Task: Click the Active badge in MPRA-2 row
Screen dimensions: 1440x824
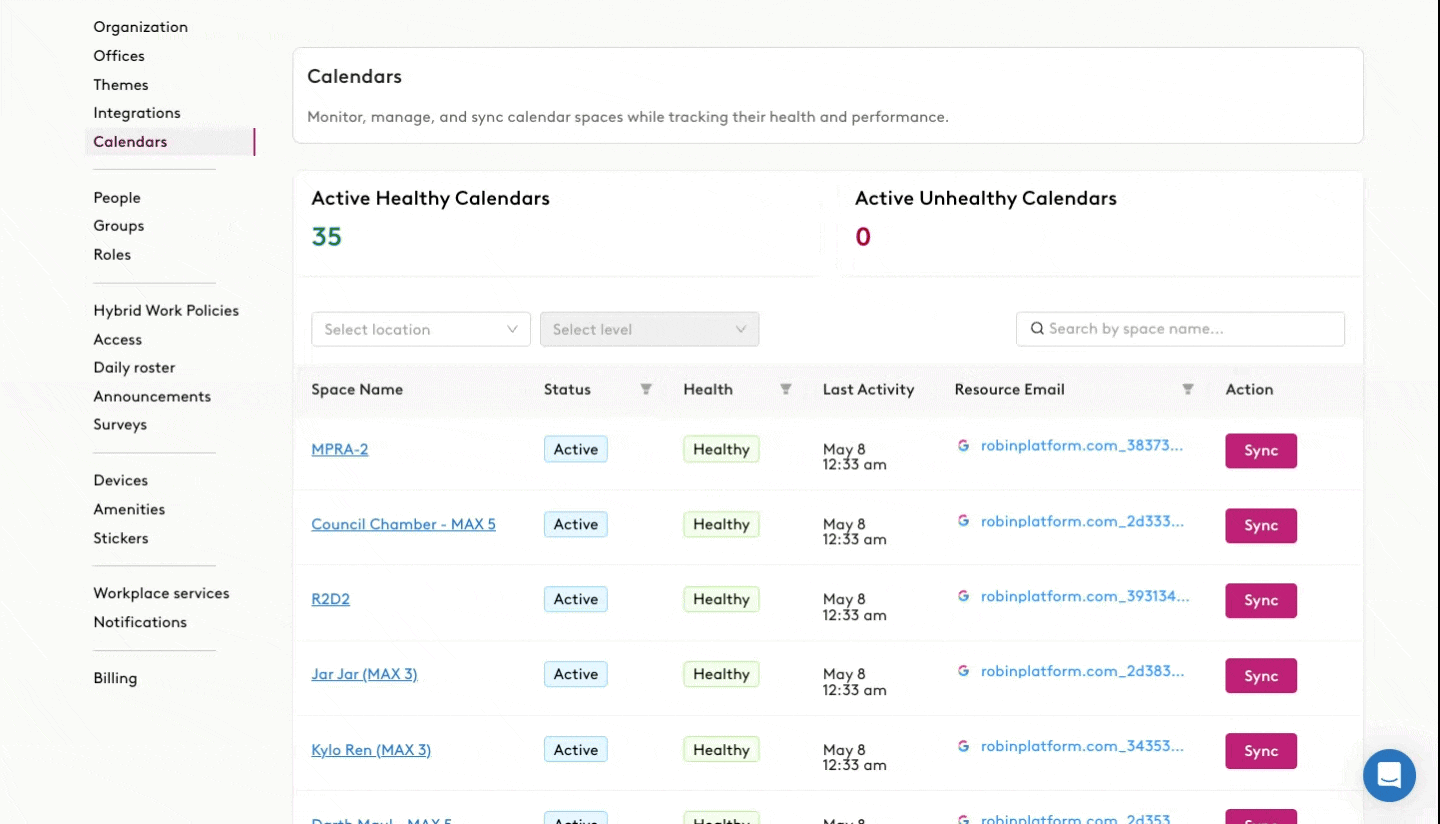Action: (576, 450)
